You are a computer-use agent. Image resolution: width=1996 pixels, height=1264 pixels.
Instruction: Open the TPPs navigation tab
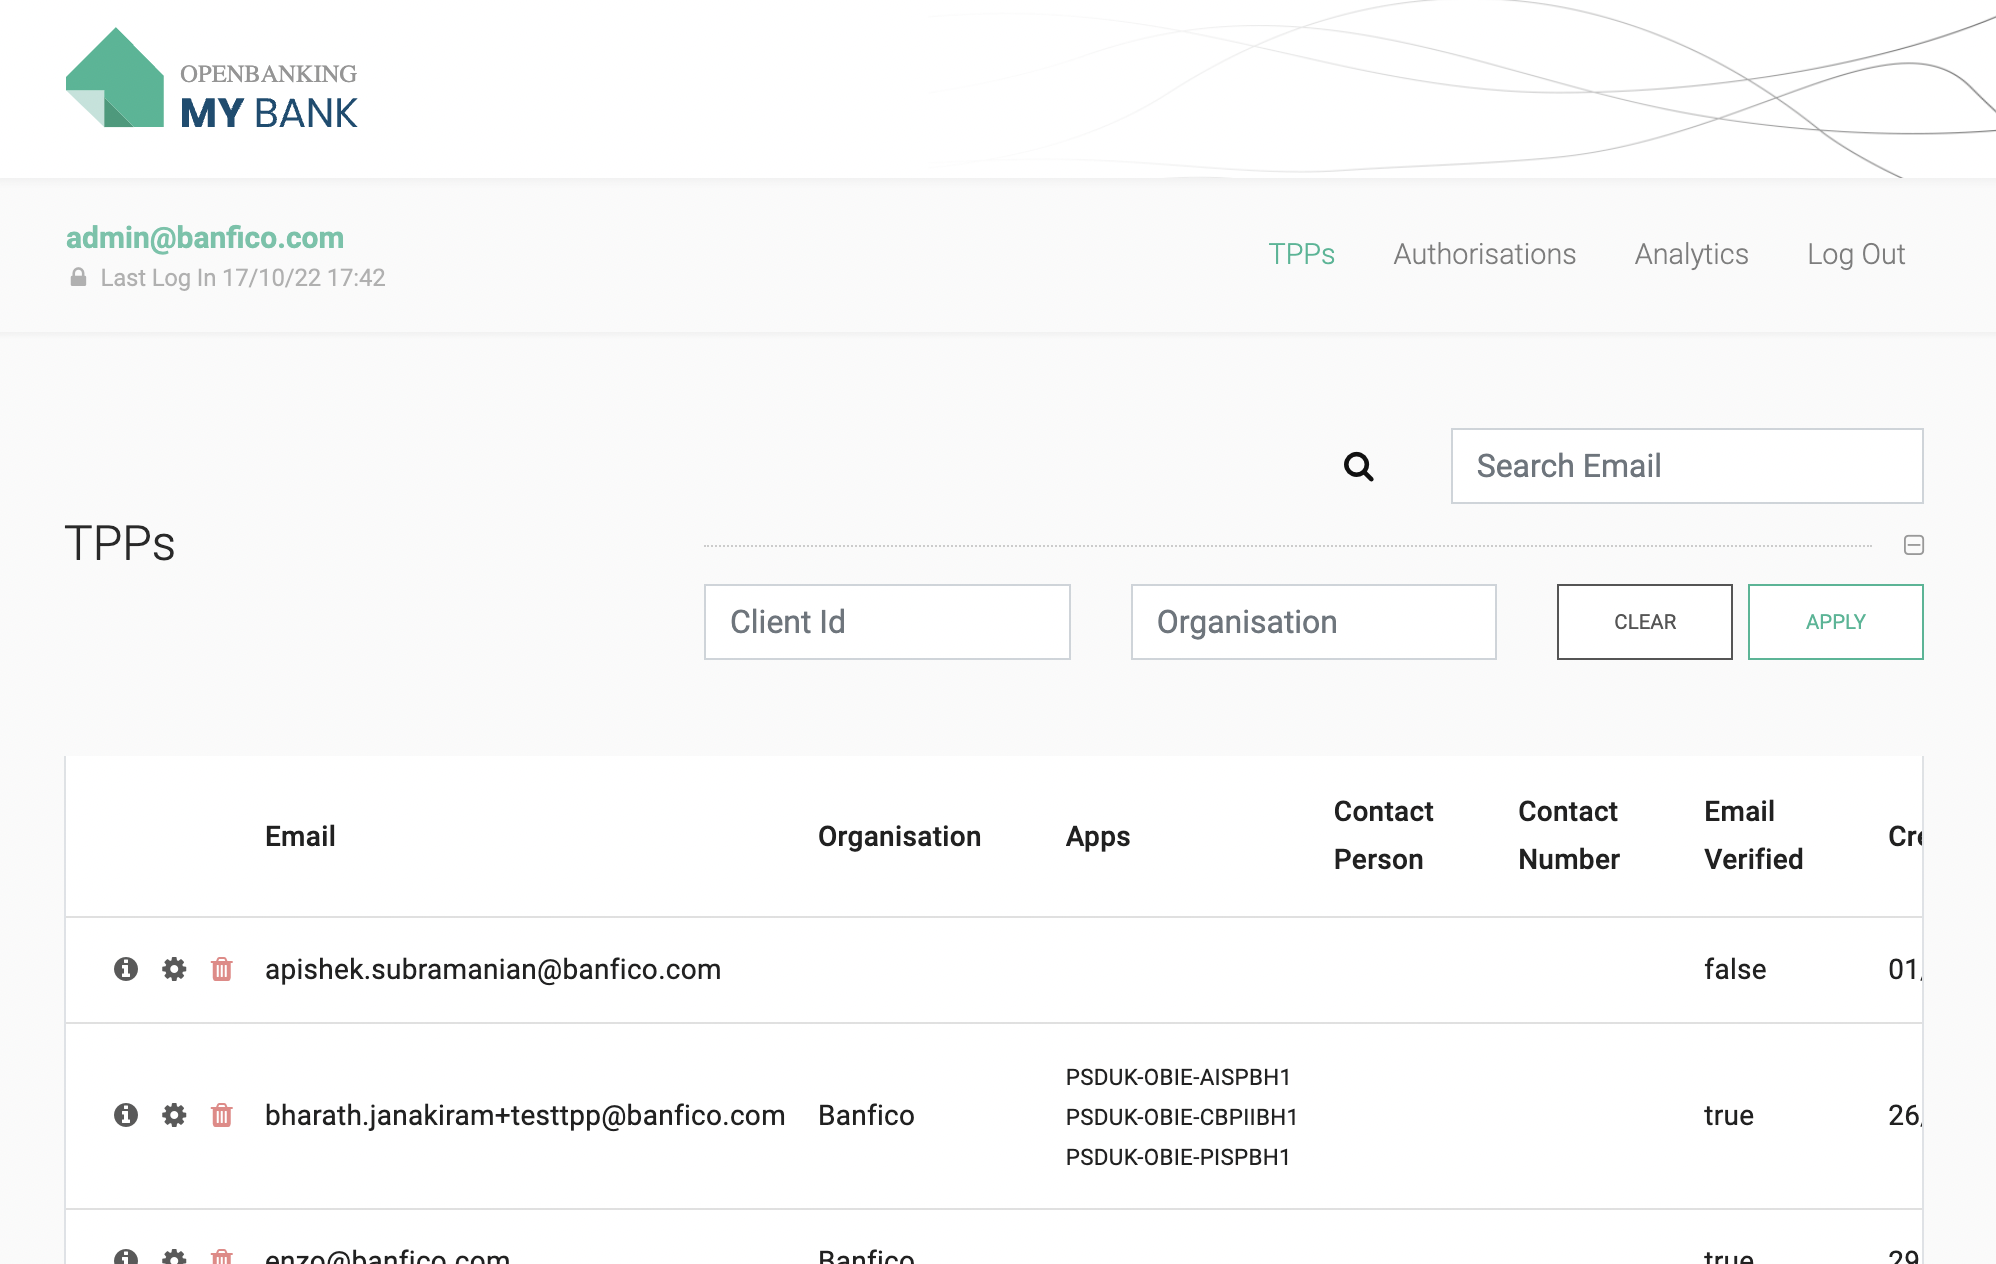1301,254
